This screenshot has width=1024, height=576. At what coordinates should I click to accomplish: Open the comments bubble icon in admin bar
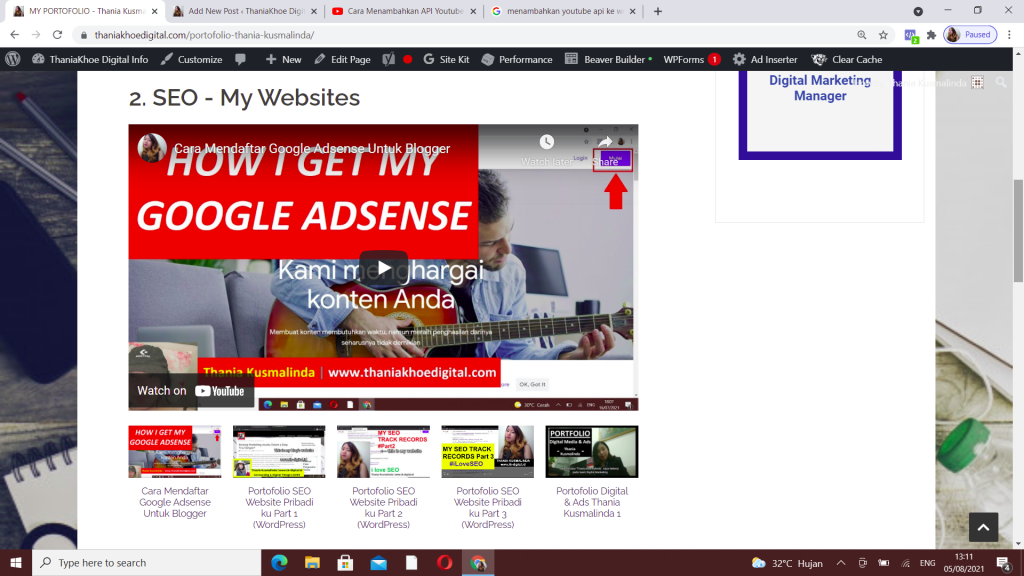point(240,59)
